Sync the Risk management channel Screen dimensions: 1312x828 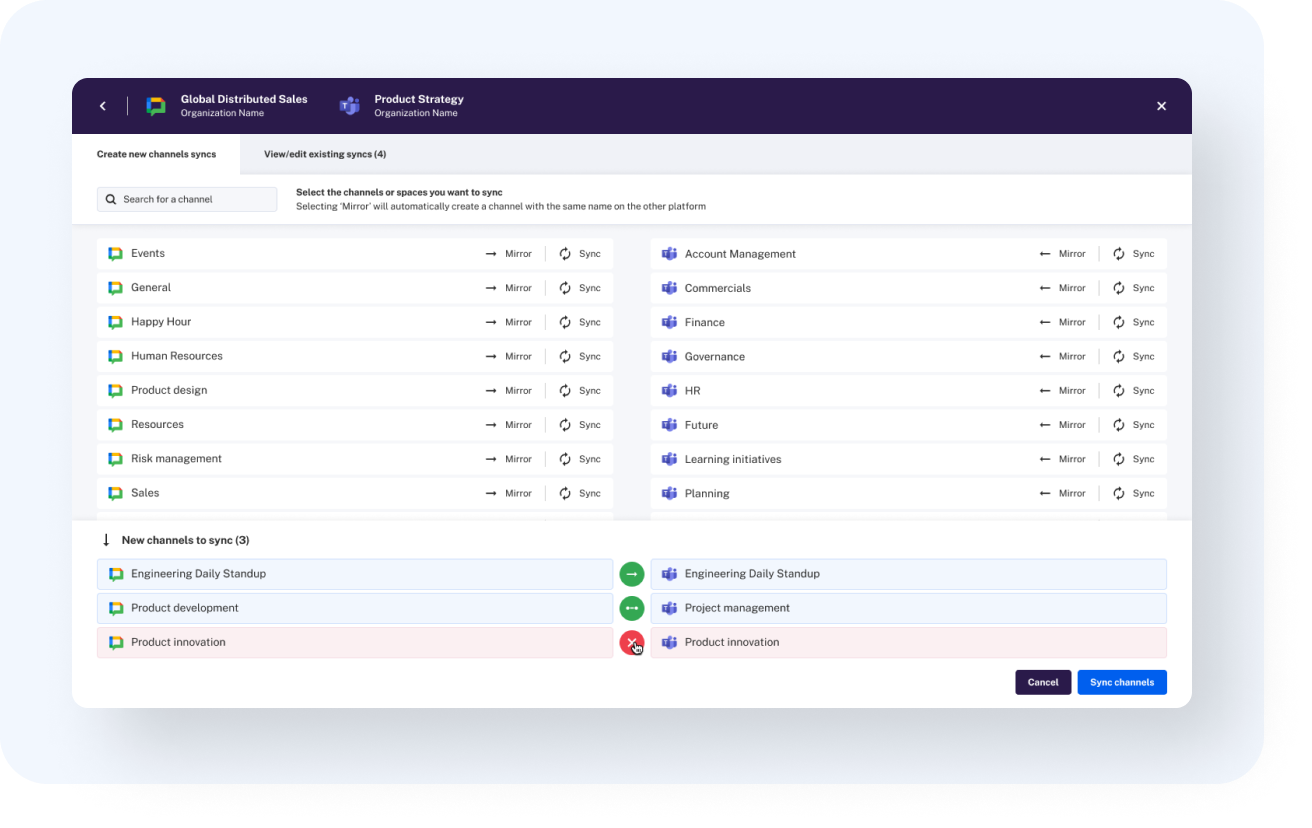click(580, 459)
